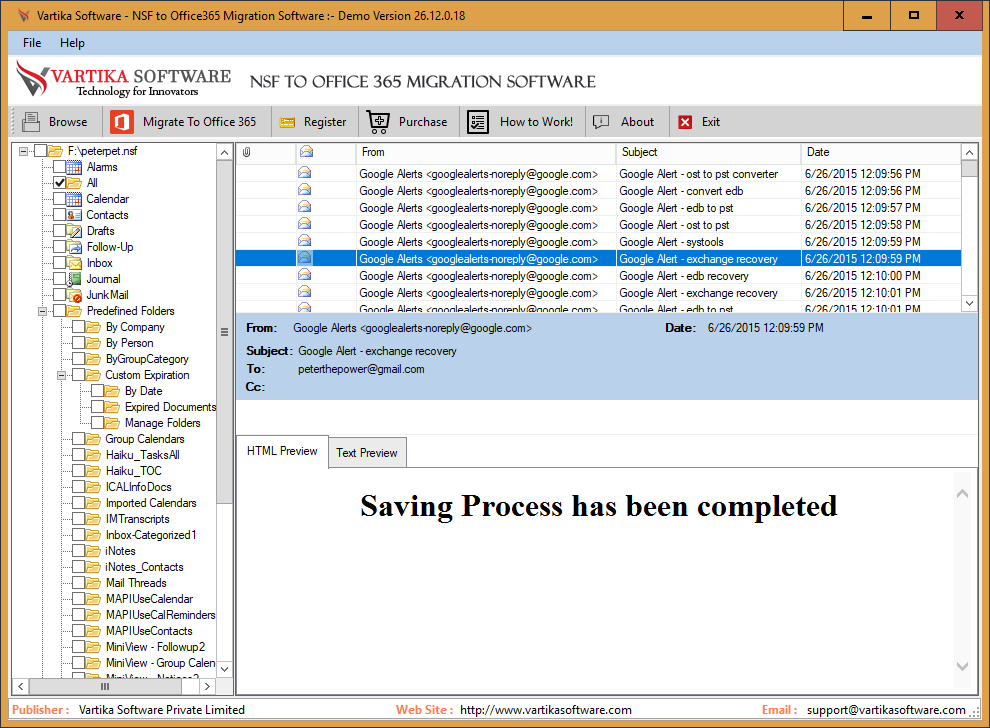Click the Register key icon
The width and height of the screenshot is (990, 728).
[x=287, y=122]
